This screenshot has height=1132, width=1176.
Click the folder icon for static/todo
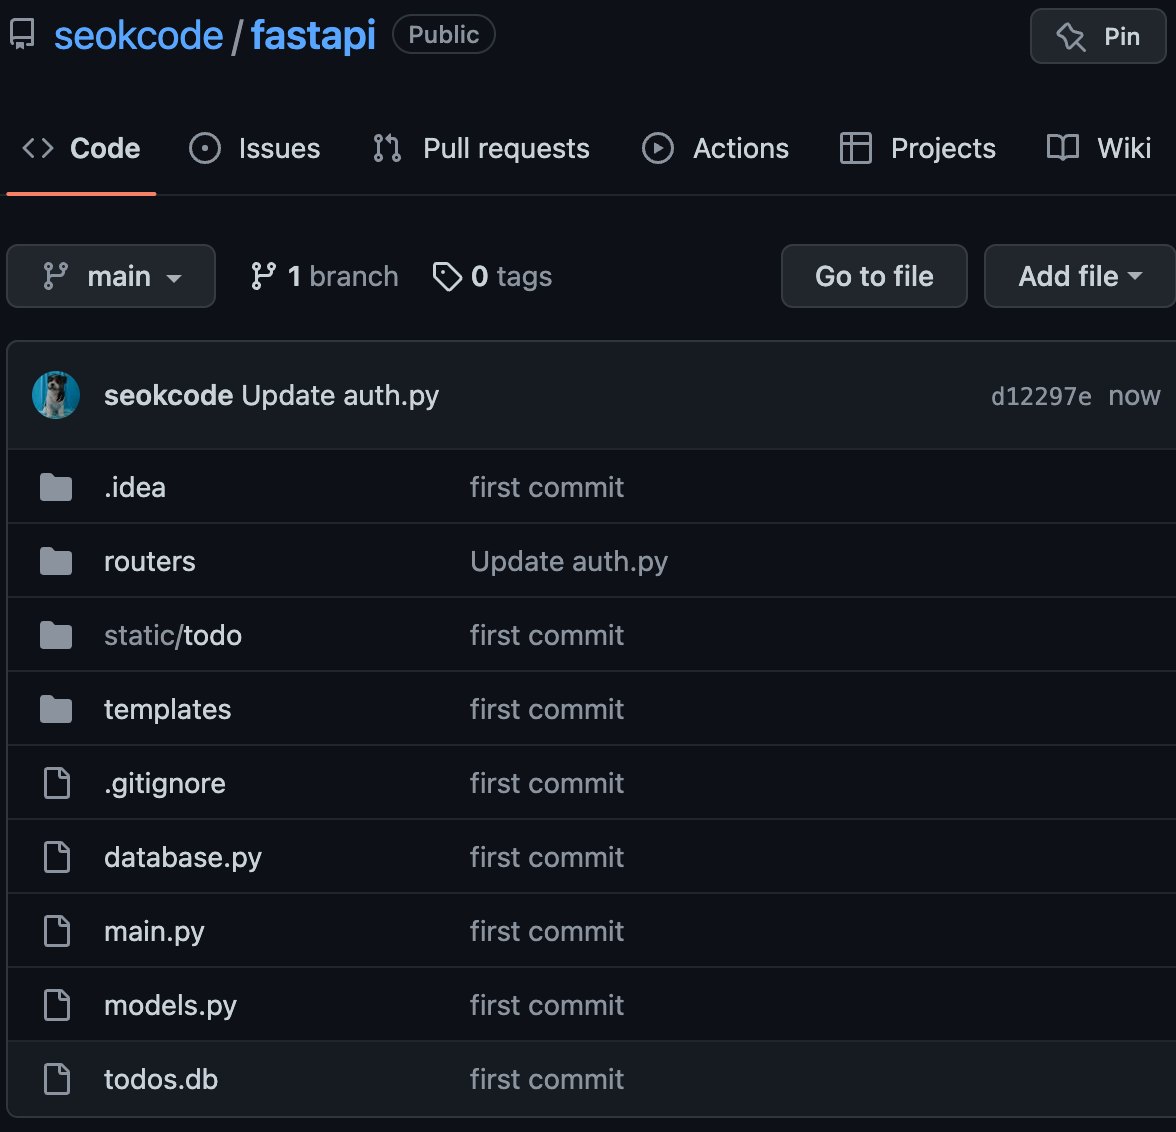coord(56,635)
